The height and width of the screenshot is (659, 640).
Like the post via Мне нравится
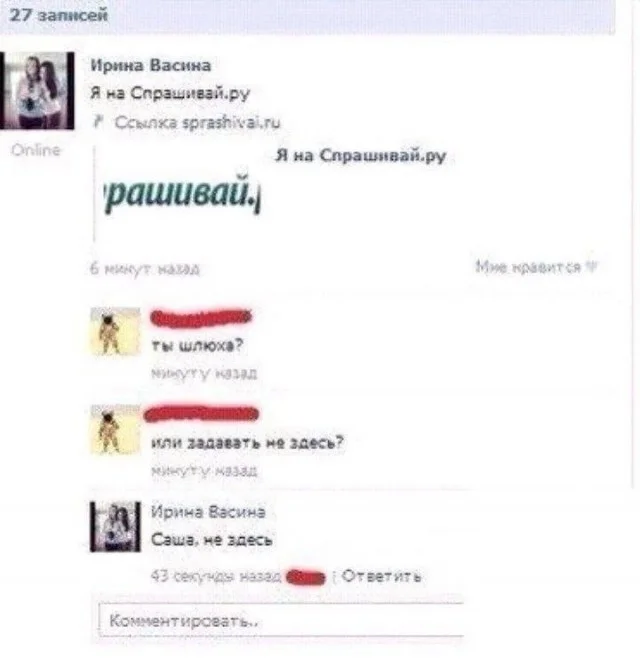(528, 266)
